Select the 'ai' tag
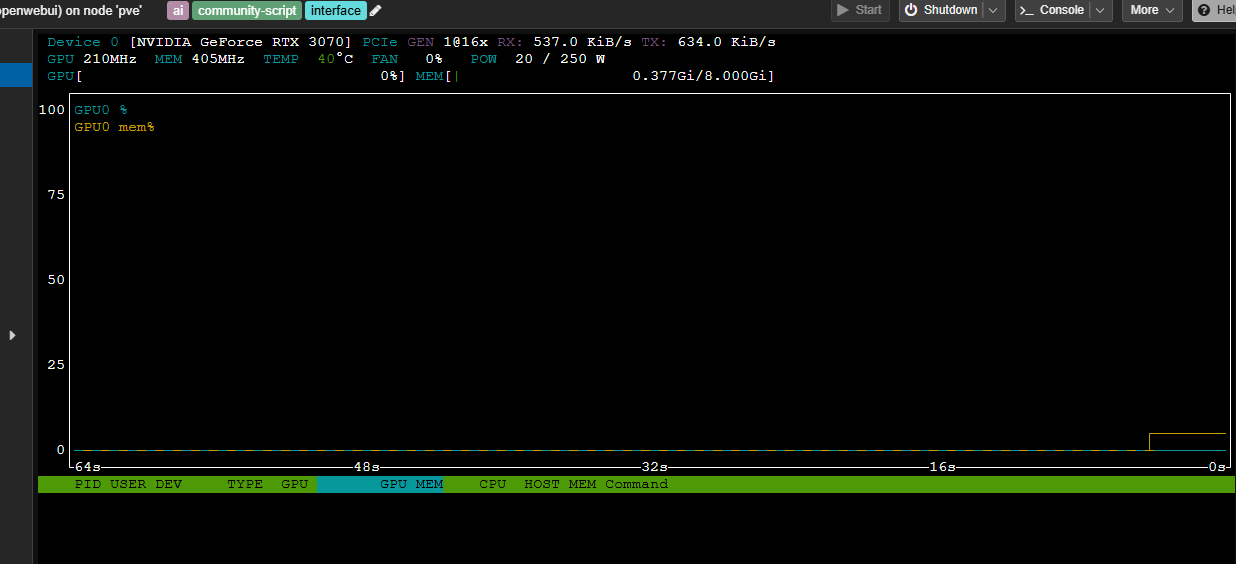The image size is (1236, 564). point(178,11)
